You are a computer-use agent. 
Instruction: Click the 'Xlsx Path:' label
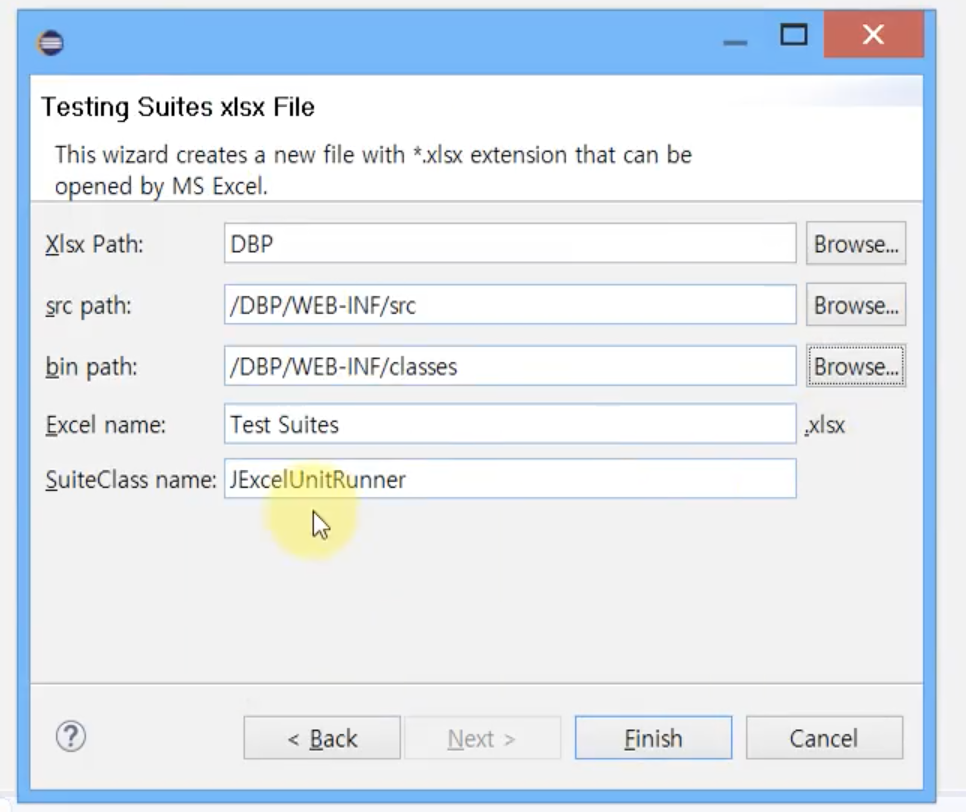94,245
